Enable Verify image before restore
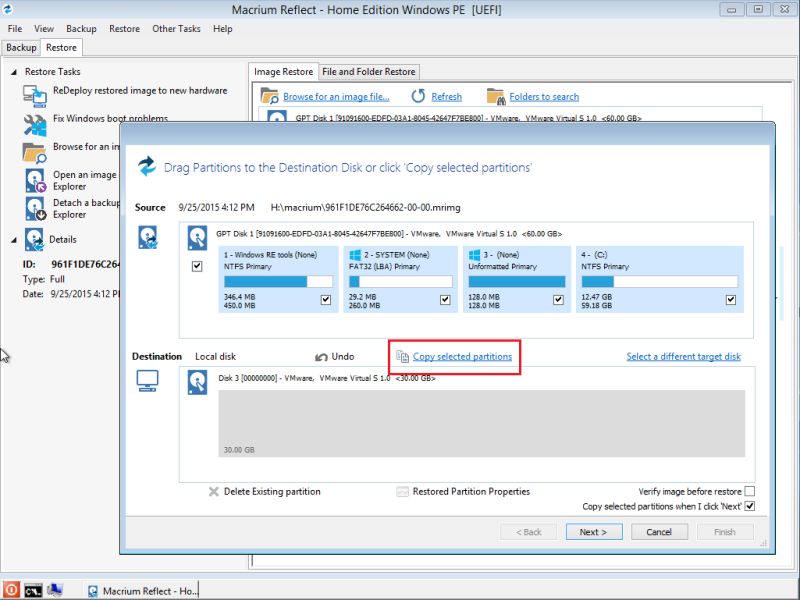This screenshot has width=800, height=600. pyautogui.click(x=749, y=491)
